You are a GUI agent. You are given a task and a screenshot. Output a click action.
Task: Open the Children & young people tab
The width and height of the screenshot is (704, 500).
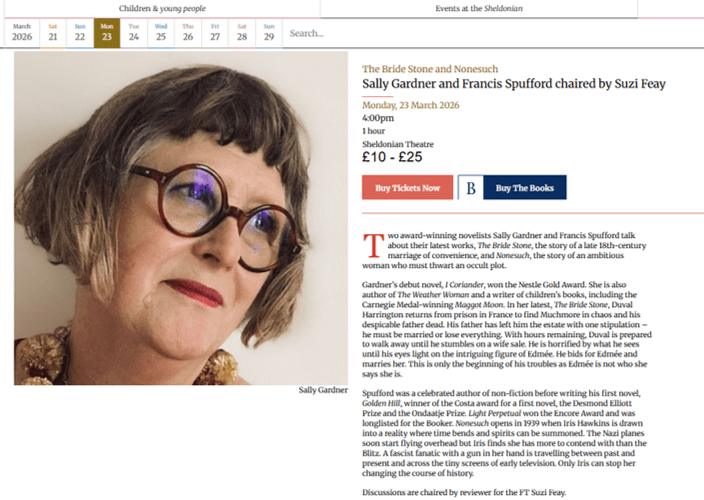pos(163,8)
